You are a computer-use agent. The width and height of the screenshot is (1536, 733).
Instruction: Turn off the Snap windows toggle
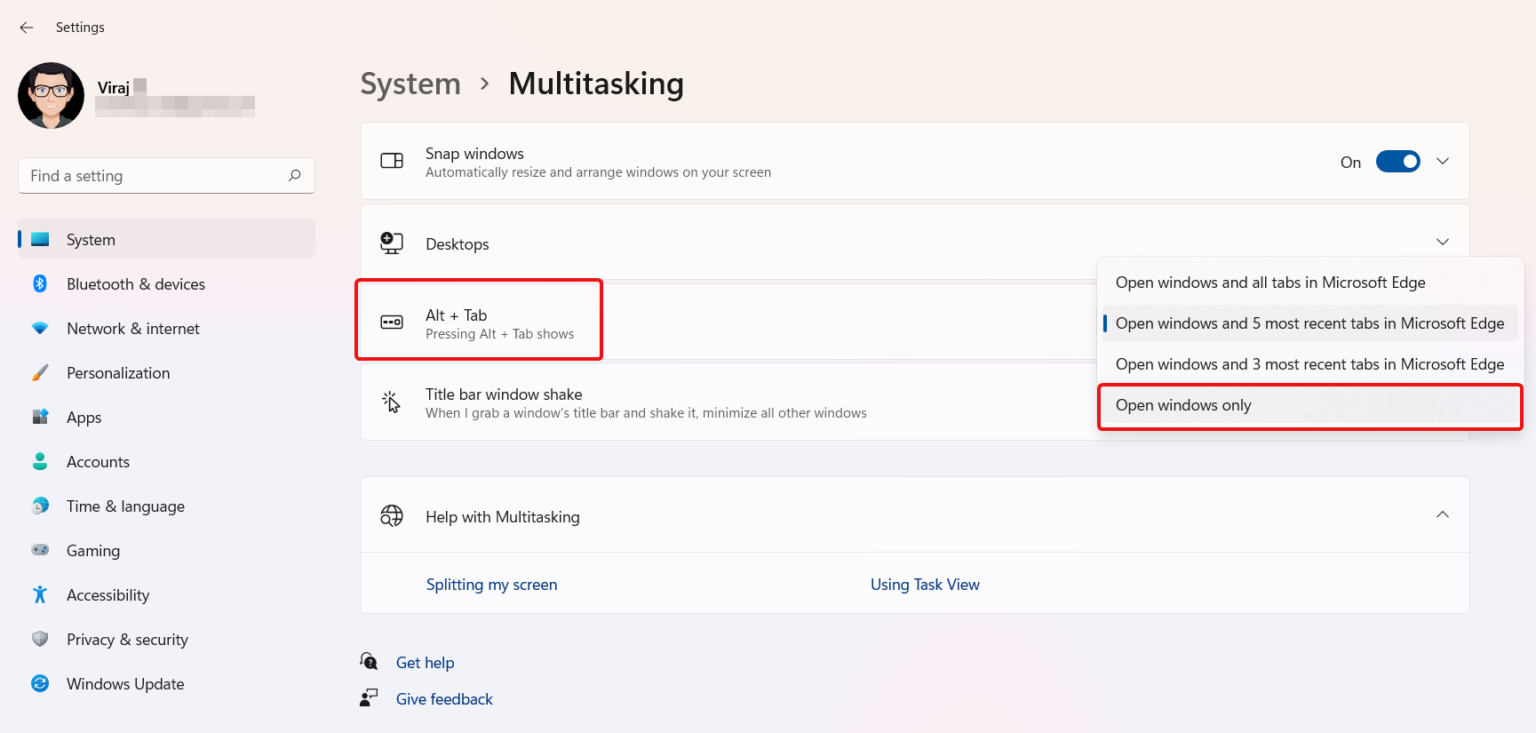pyautogui.click(x=1397, y=162)
